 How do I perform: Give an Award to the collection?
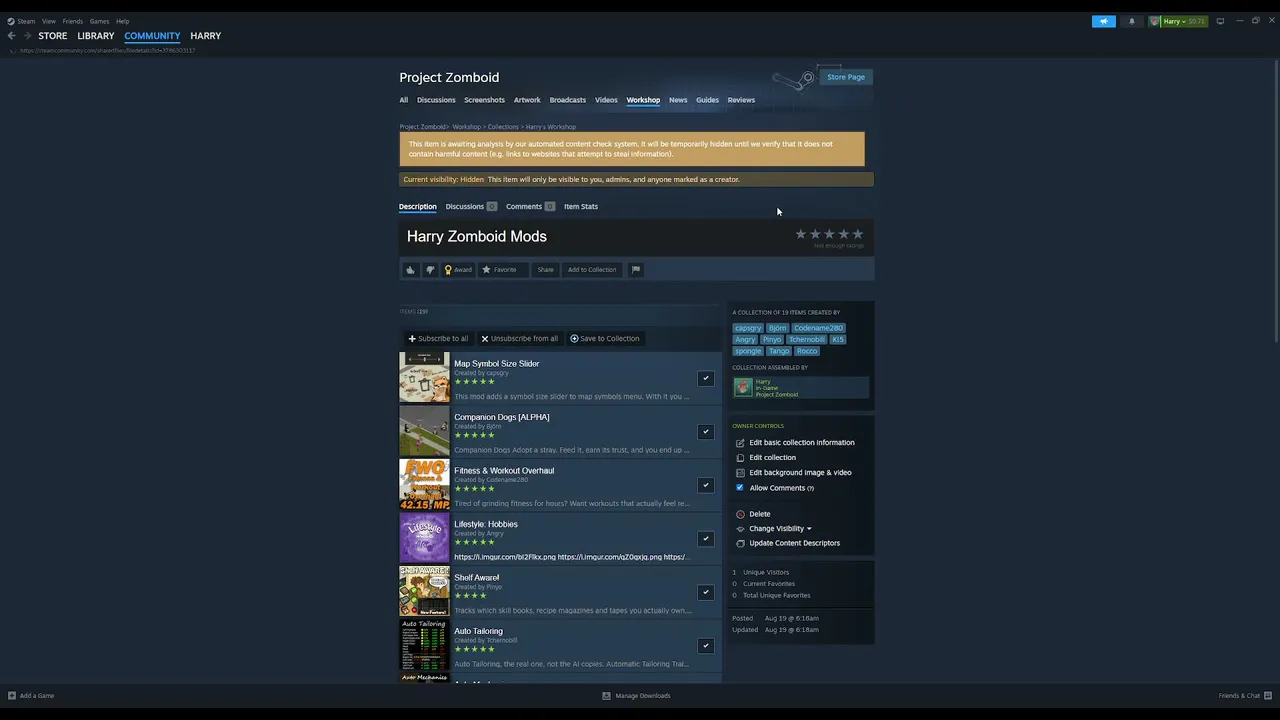click(x=458, y=270)
